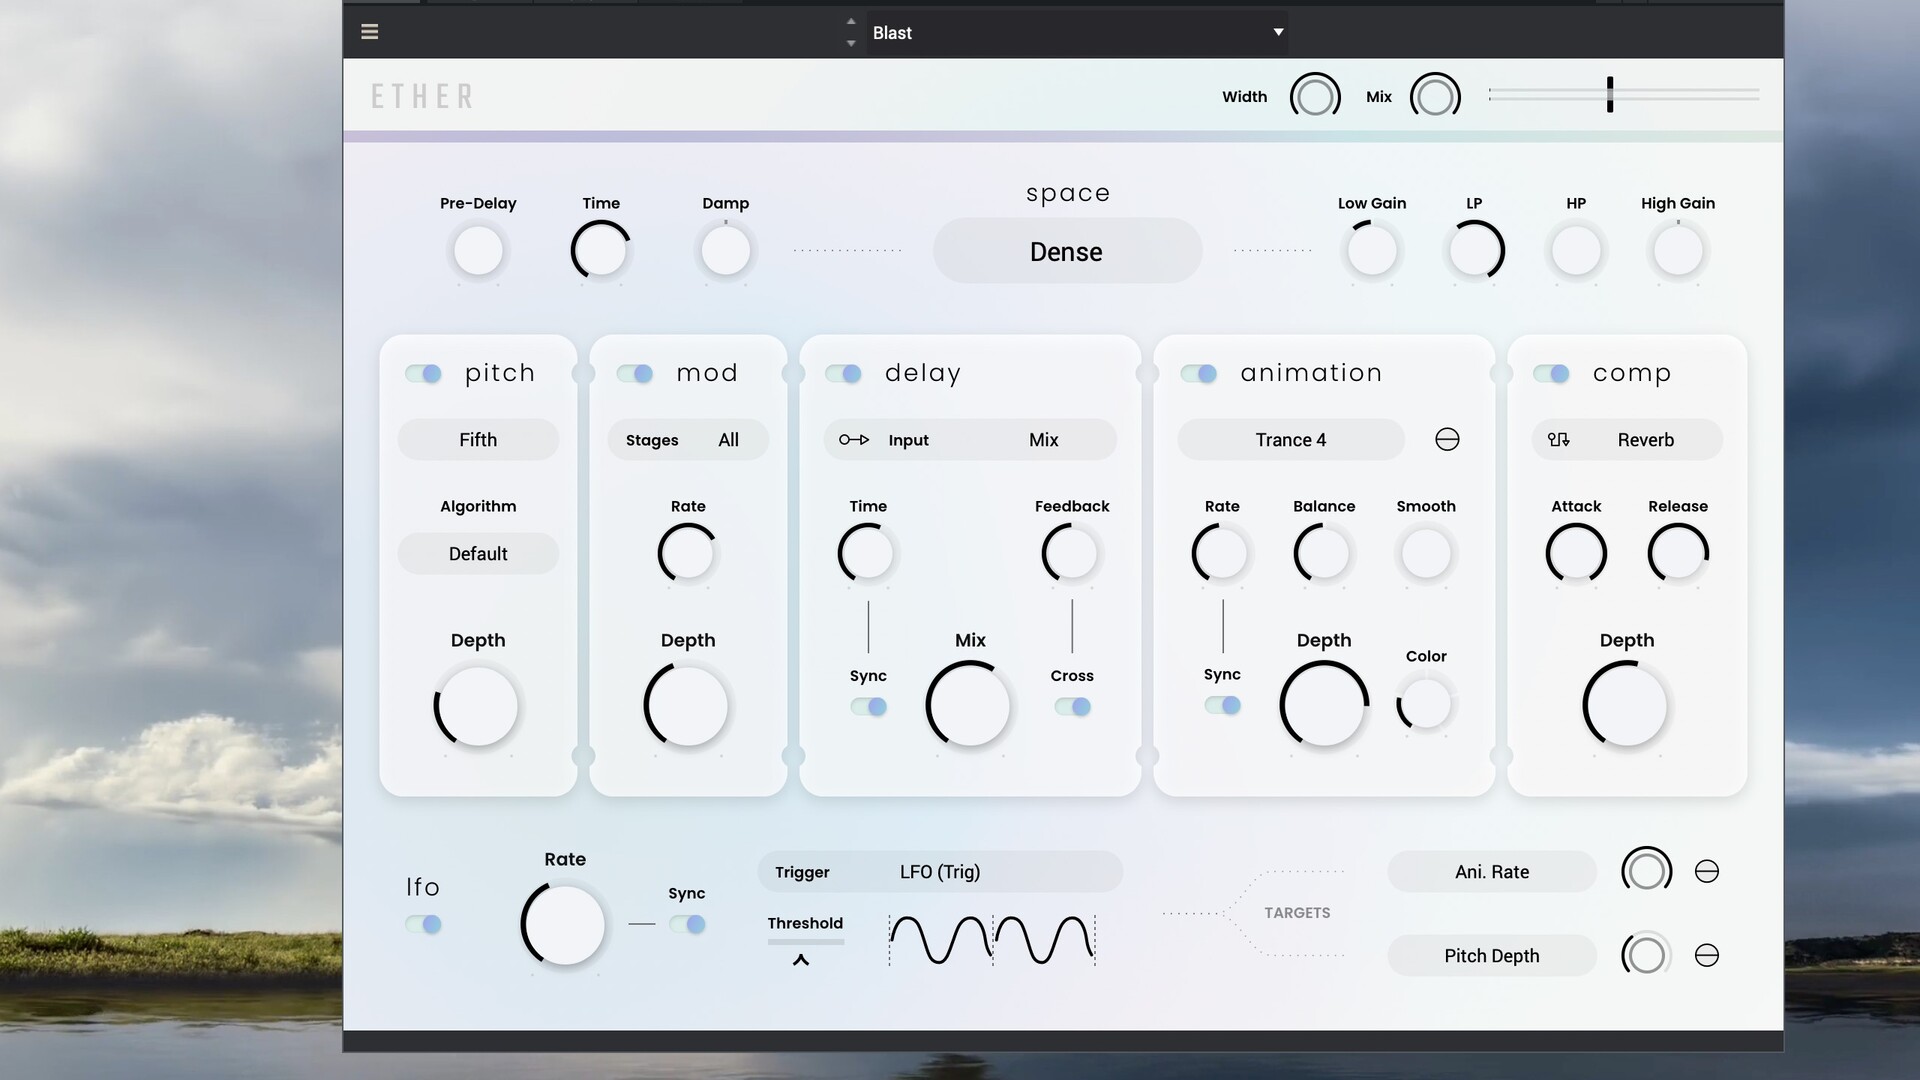1920x1080 pixels.
Task: Open the hamburger menu
Action: pyautogui.click(x=369, y=31)
